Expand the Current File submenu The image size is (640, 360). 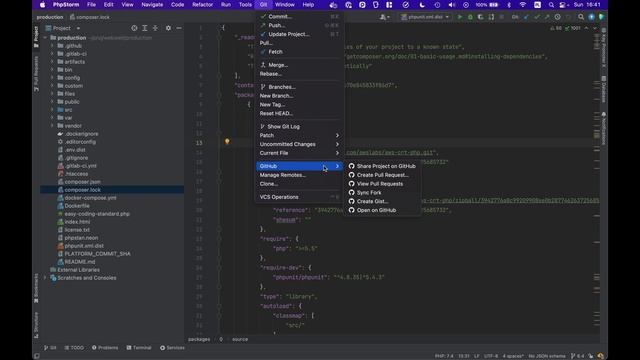click(x=299, y=153)
